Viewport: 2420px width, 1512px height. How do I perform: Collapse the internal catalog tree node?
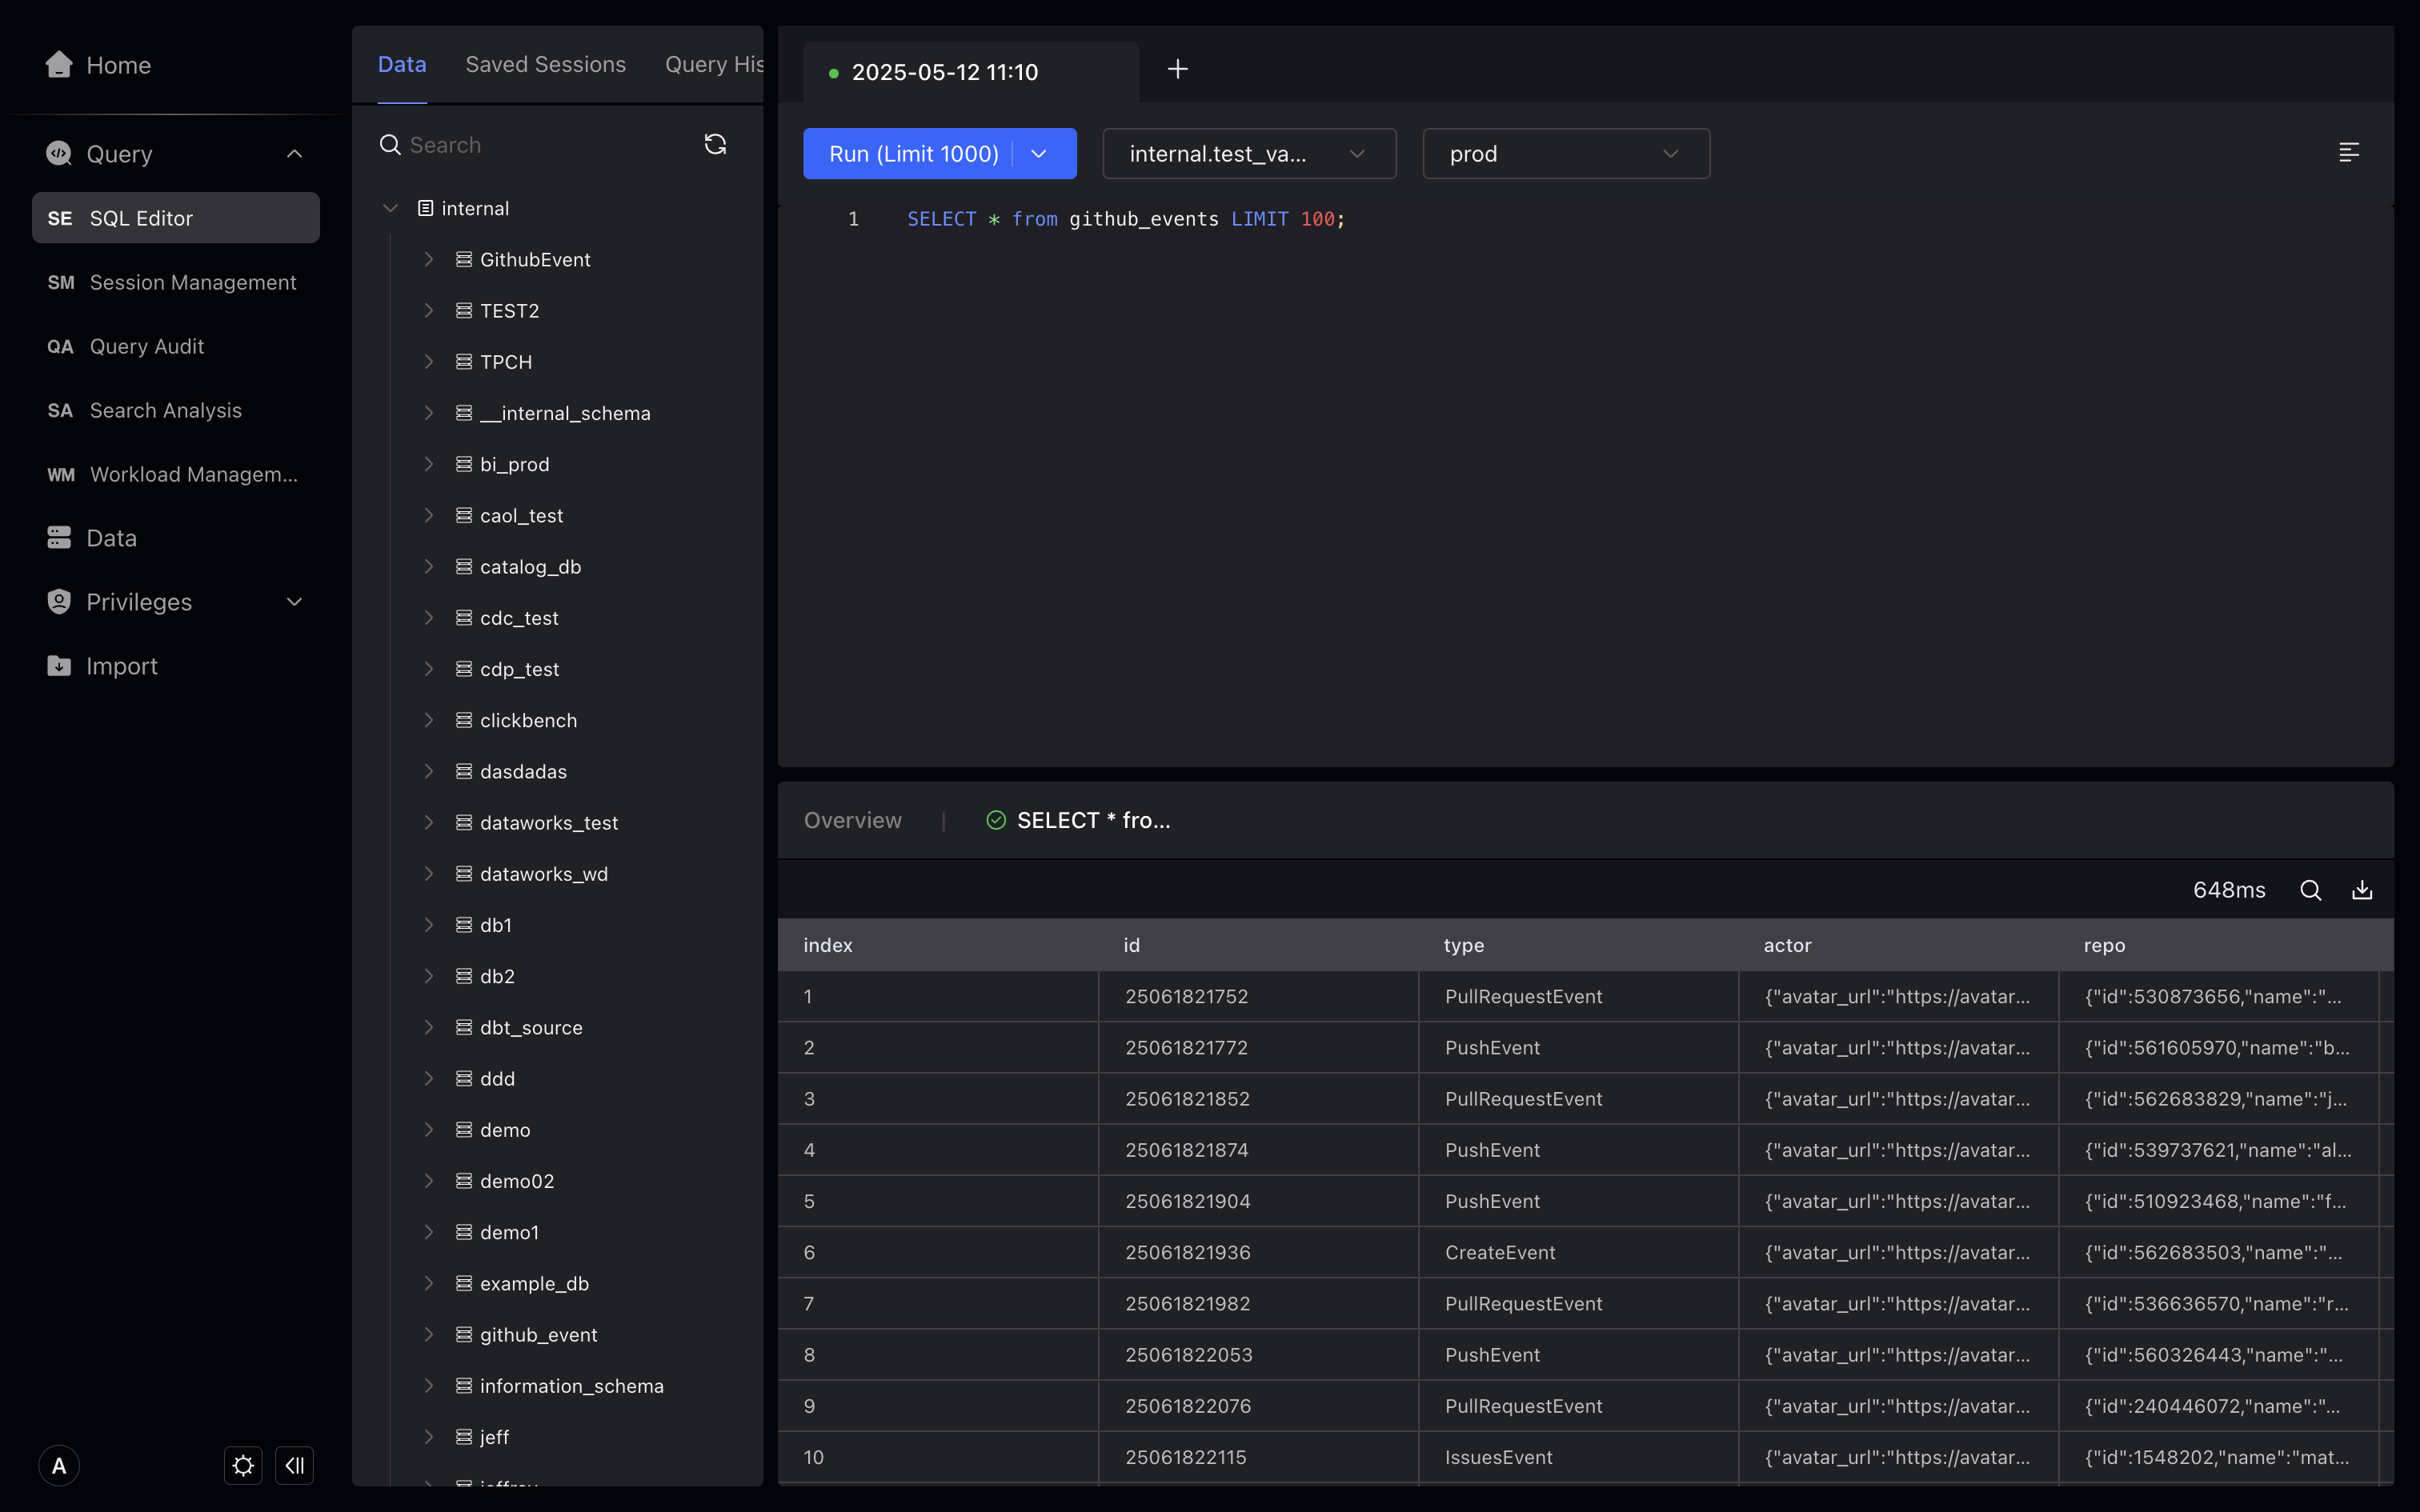click(390, 208)
